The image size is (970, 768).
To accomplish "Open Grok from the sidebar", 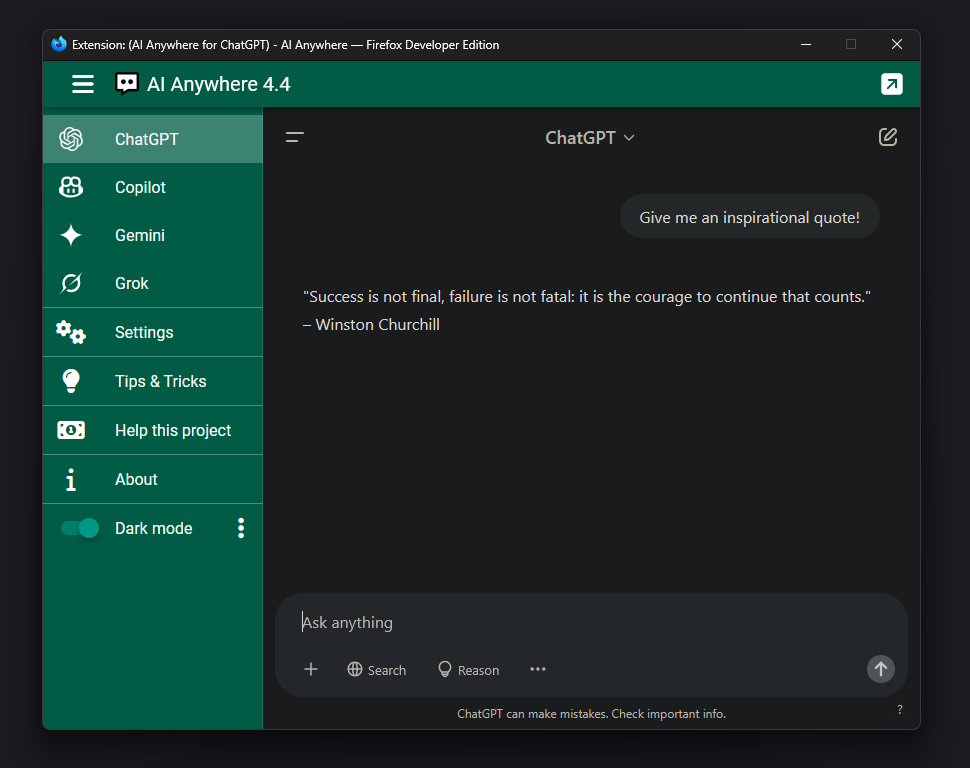I will [x=131, y=283].
